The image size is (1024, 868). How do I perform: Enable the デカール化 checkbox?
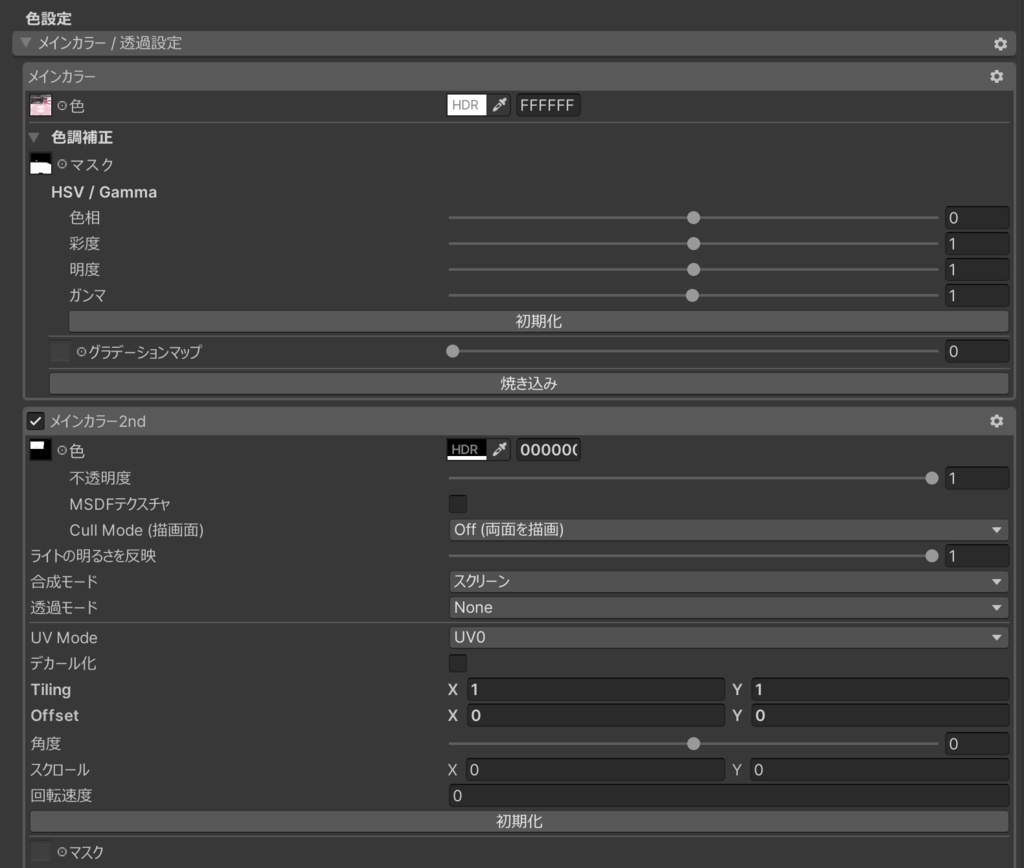(x=458, y=663)
